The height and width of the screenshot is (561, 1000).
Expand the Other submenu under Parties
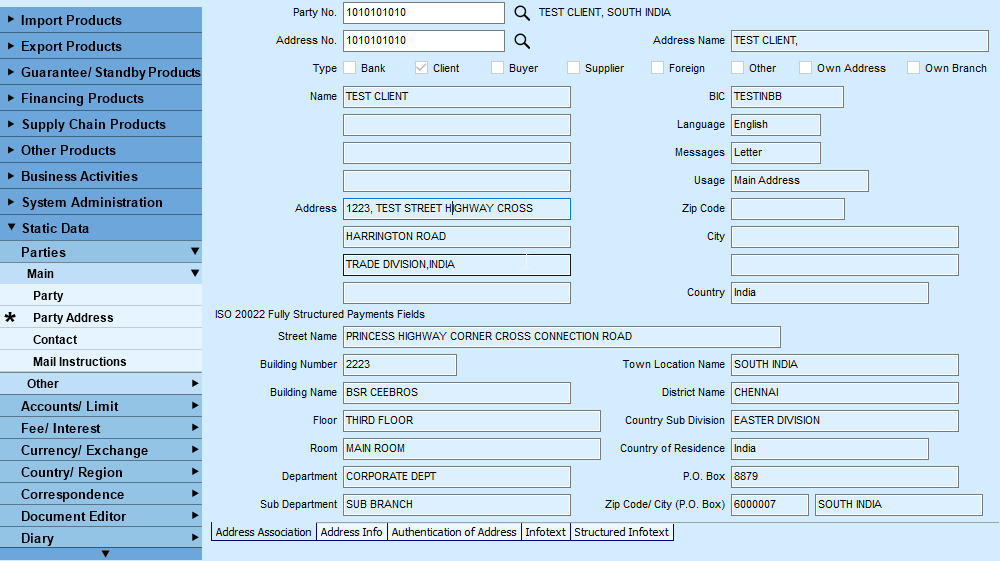[x=101, y=384]
